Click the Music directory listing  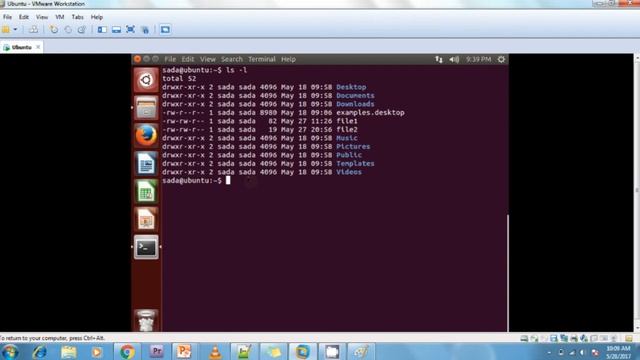(347, 138)
